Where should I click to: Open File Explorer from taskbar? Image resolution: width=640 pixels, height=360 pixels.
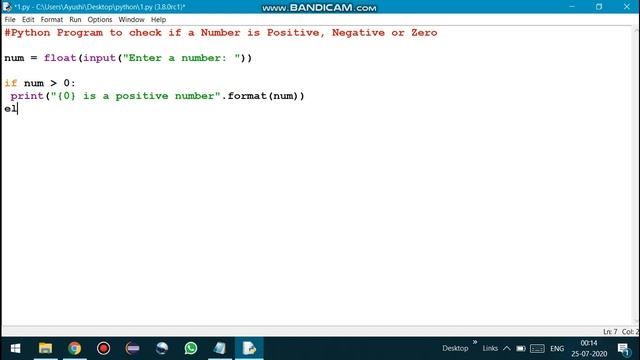pos(45,348)
